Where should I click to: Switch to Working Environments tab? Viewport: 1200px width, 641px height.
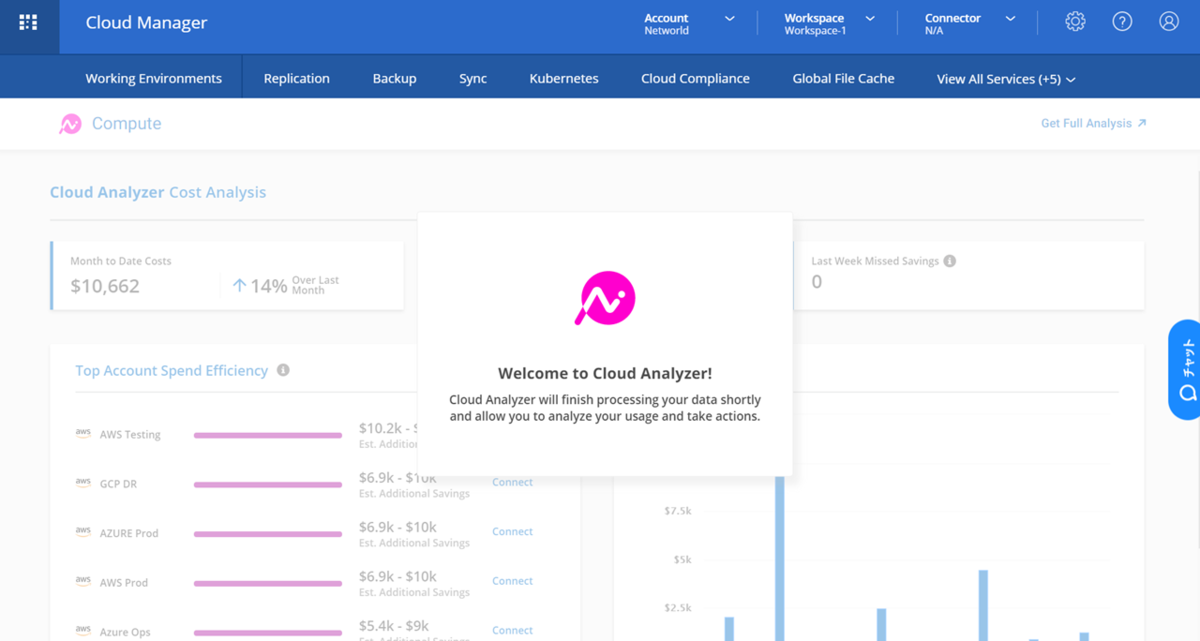(153, 78)
